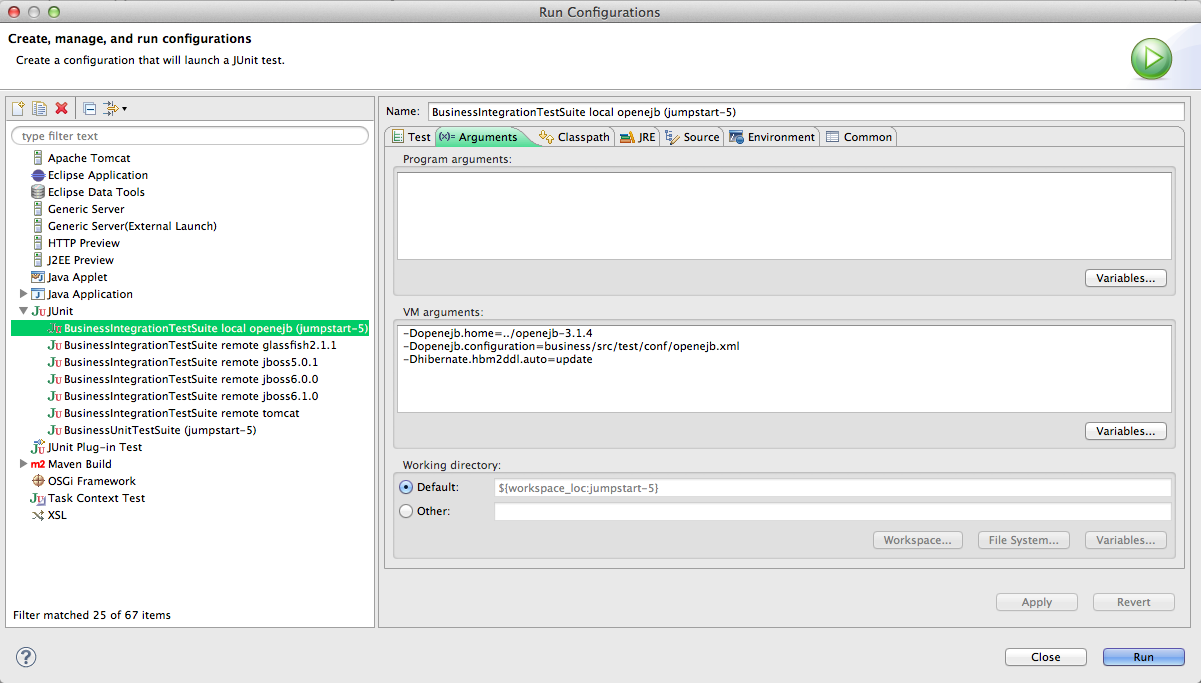Select BusinessIntegrationTestSuite remote tomcat

tap(182, 413)
